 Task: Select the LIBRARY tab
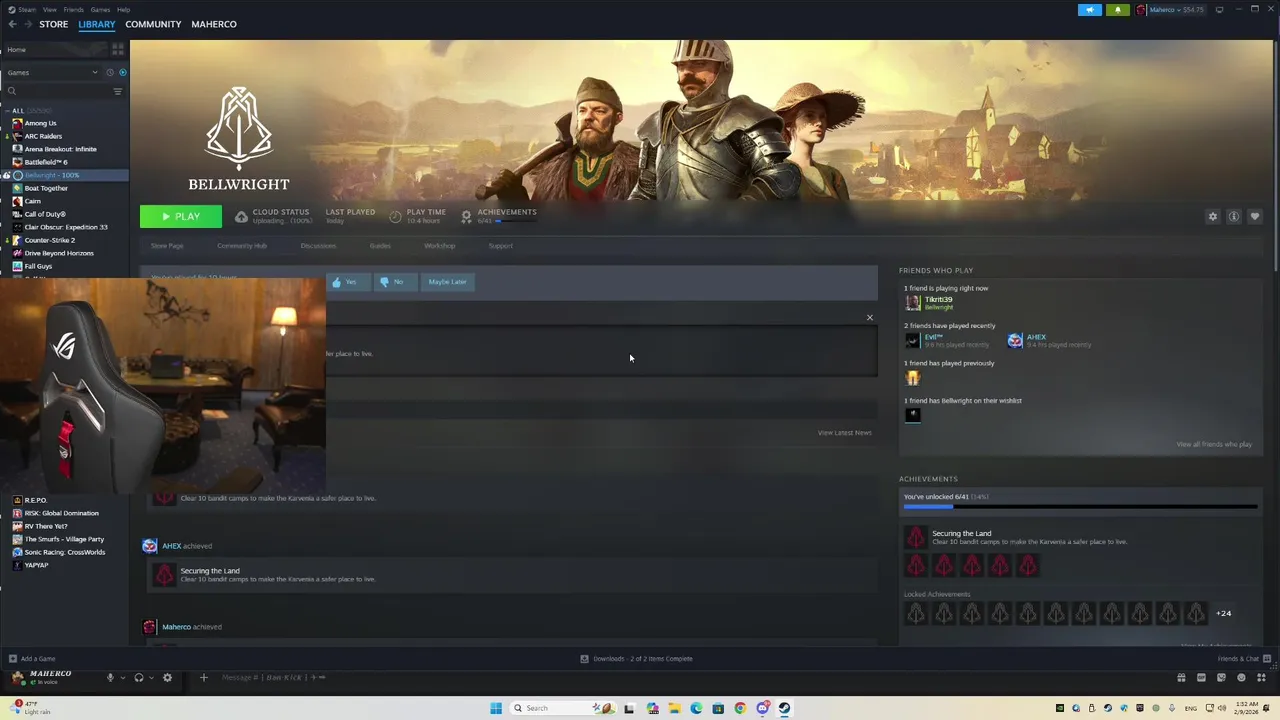[97, 24]
